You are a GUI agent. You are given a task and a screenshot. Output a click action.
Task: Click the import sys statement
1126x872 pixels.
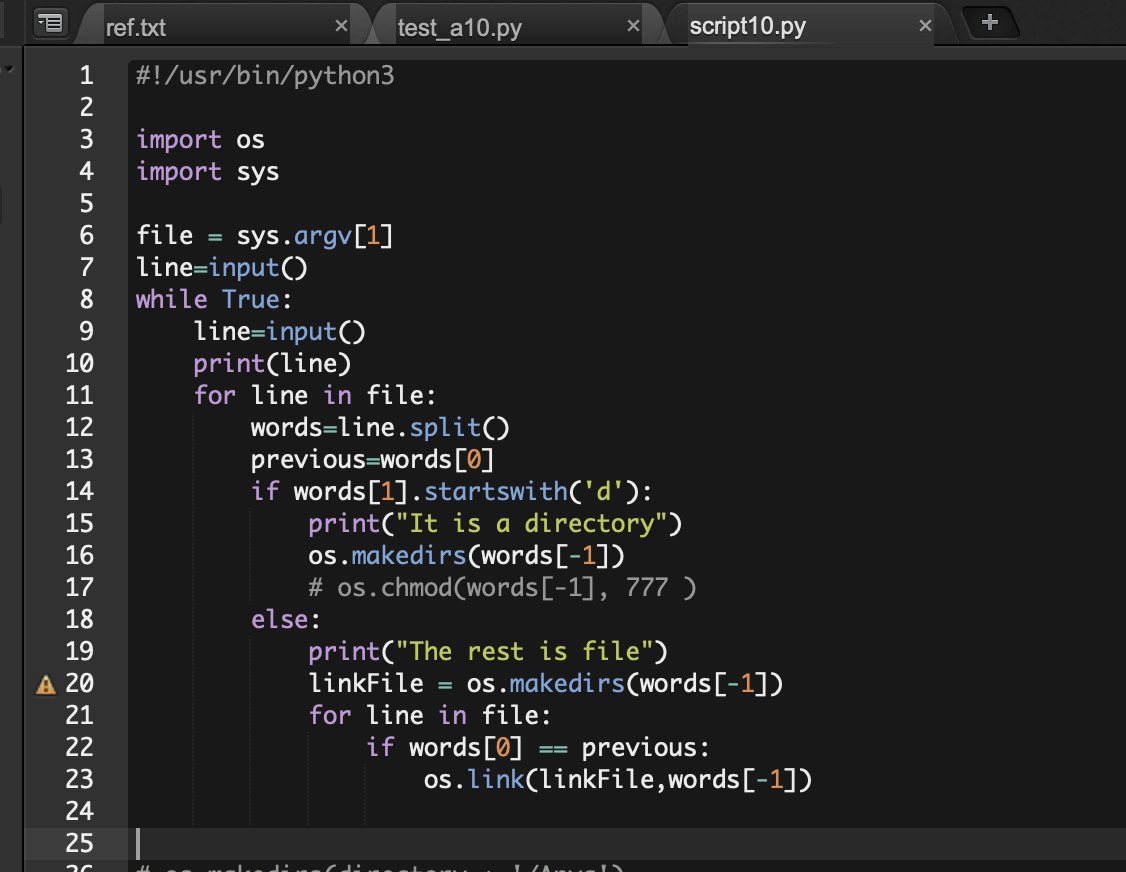point(207,171)
